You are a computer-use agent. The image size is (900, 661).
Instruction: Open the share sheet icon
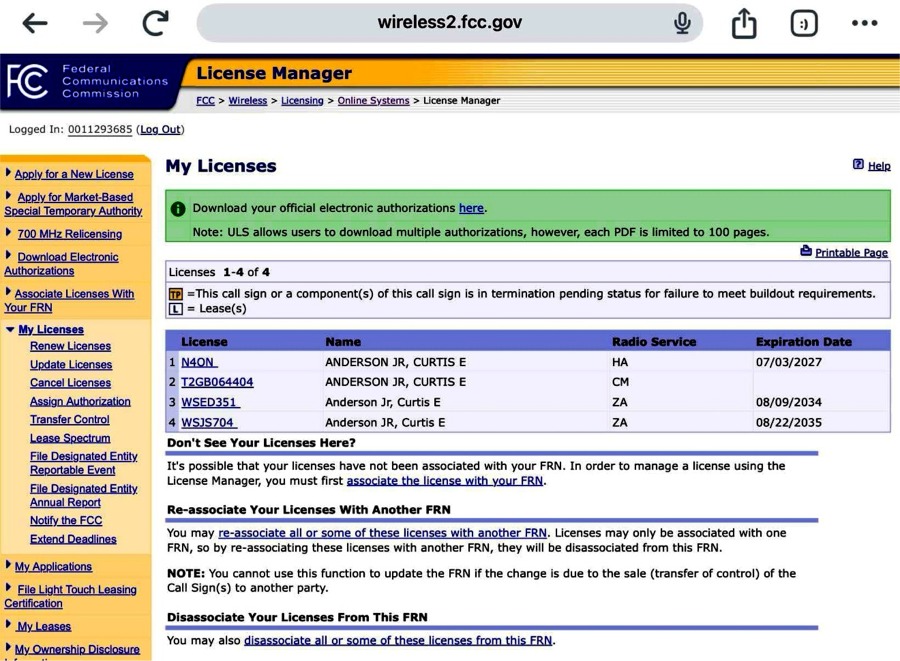[744, 23]
